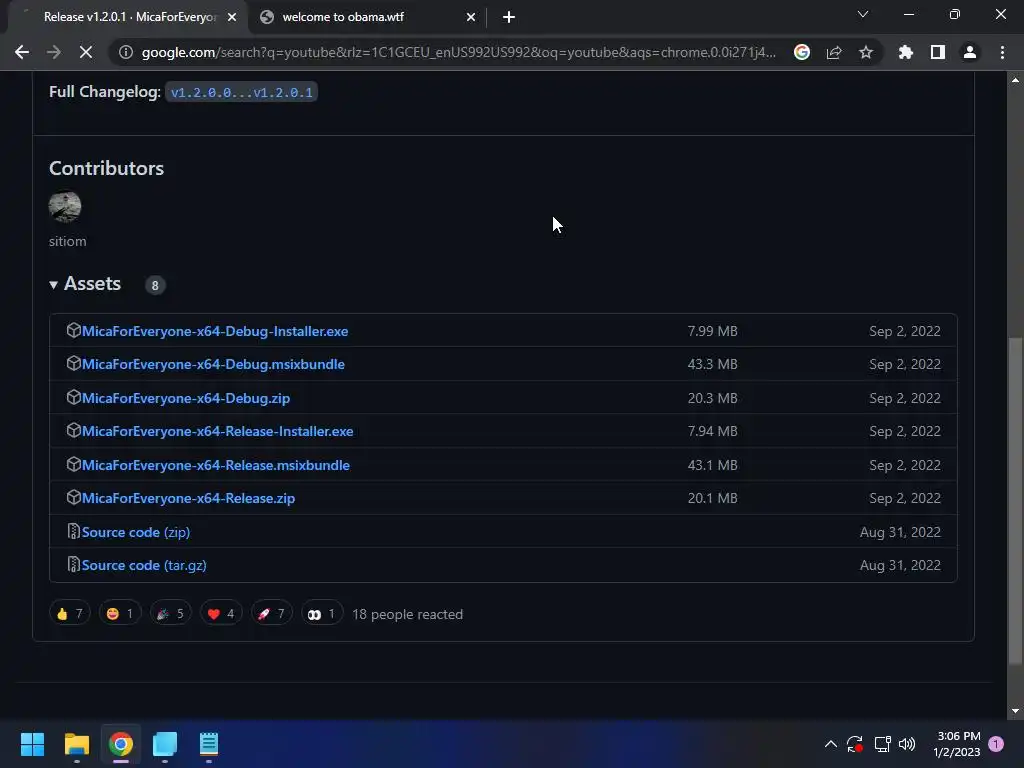
Task: Click the 7.99 MB size text
Action: point(712,331)
